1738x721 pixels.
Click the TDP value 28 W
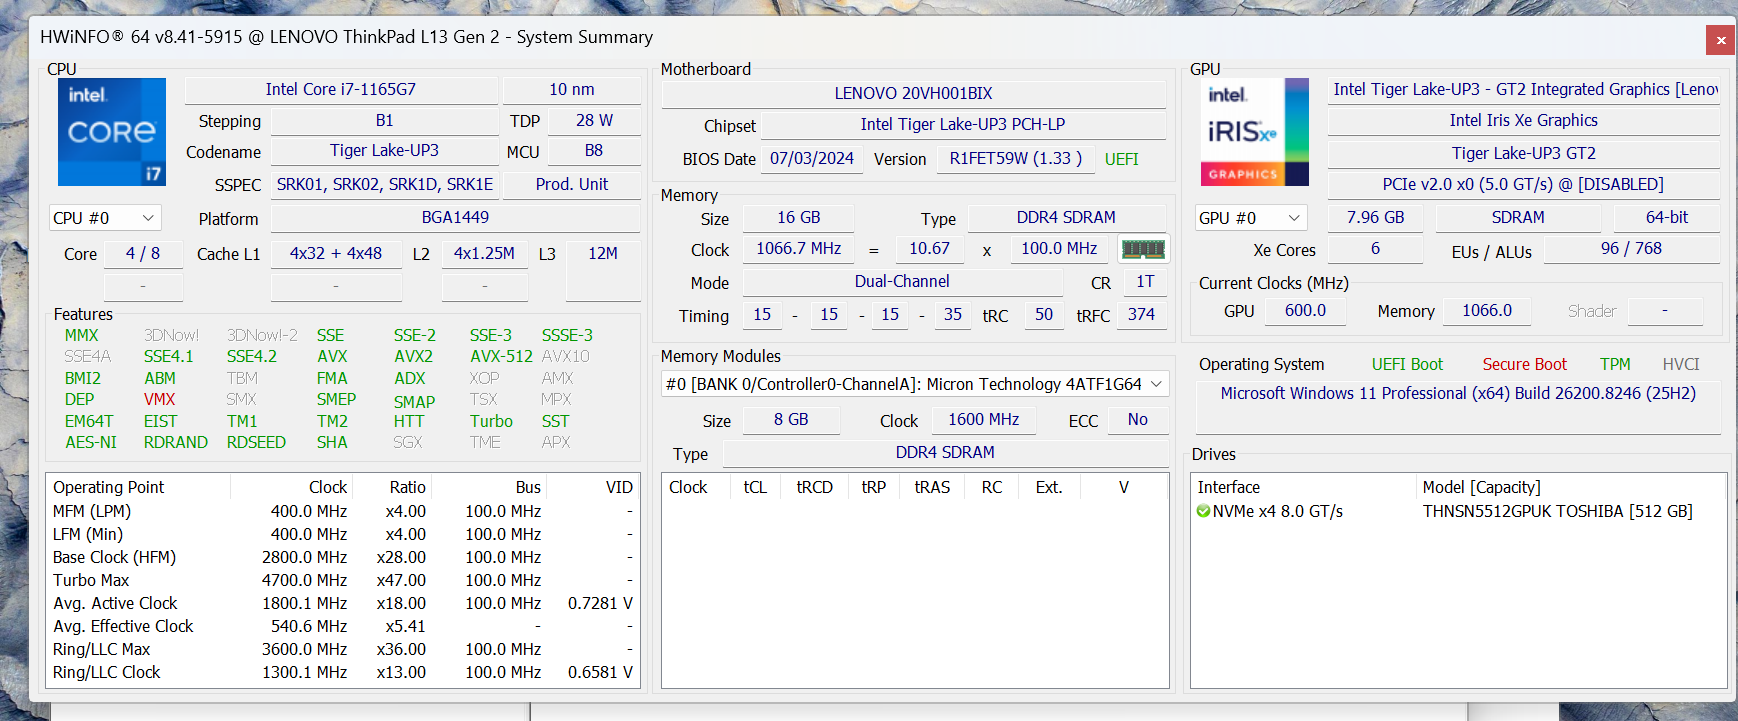[x=594, y=120]
